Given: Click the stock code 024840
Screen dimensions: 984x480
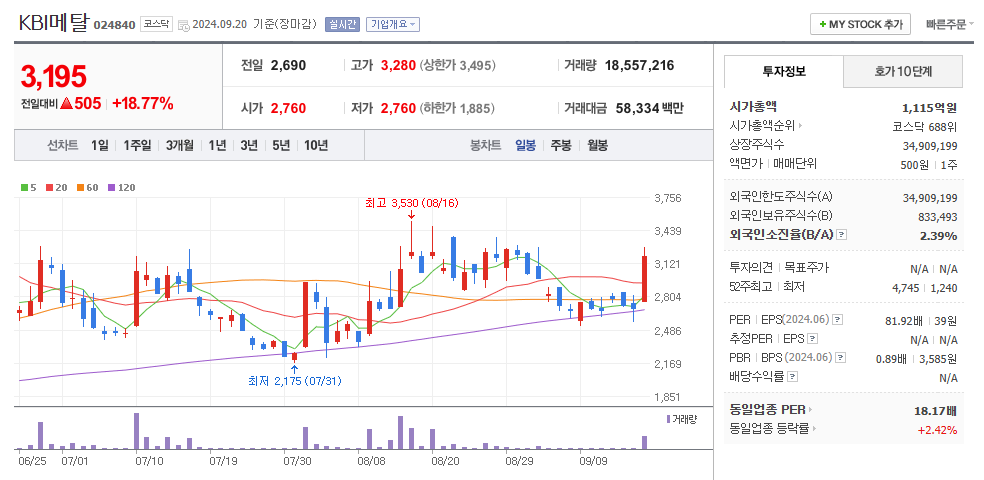Looking at the screenshot, I should [x=114, y=25].
